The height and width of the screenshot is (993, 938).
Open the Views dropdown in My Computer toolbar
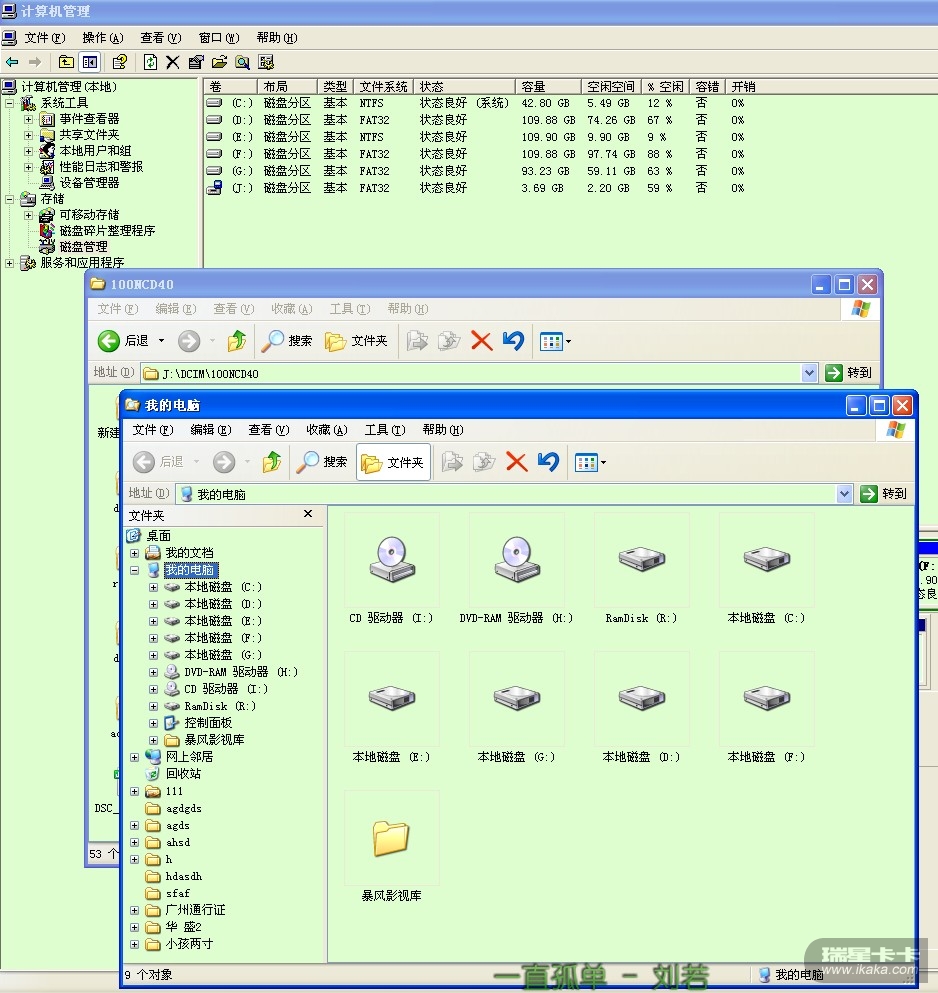pyautogui.click(x=590, y=462)
